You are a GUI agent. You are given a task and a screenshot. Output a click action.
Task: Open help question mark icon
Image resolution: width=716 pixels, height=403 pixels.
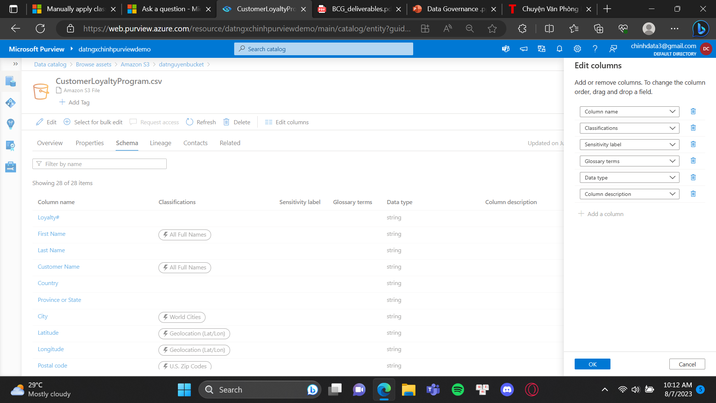(x=595, y=49)
